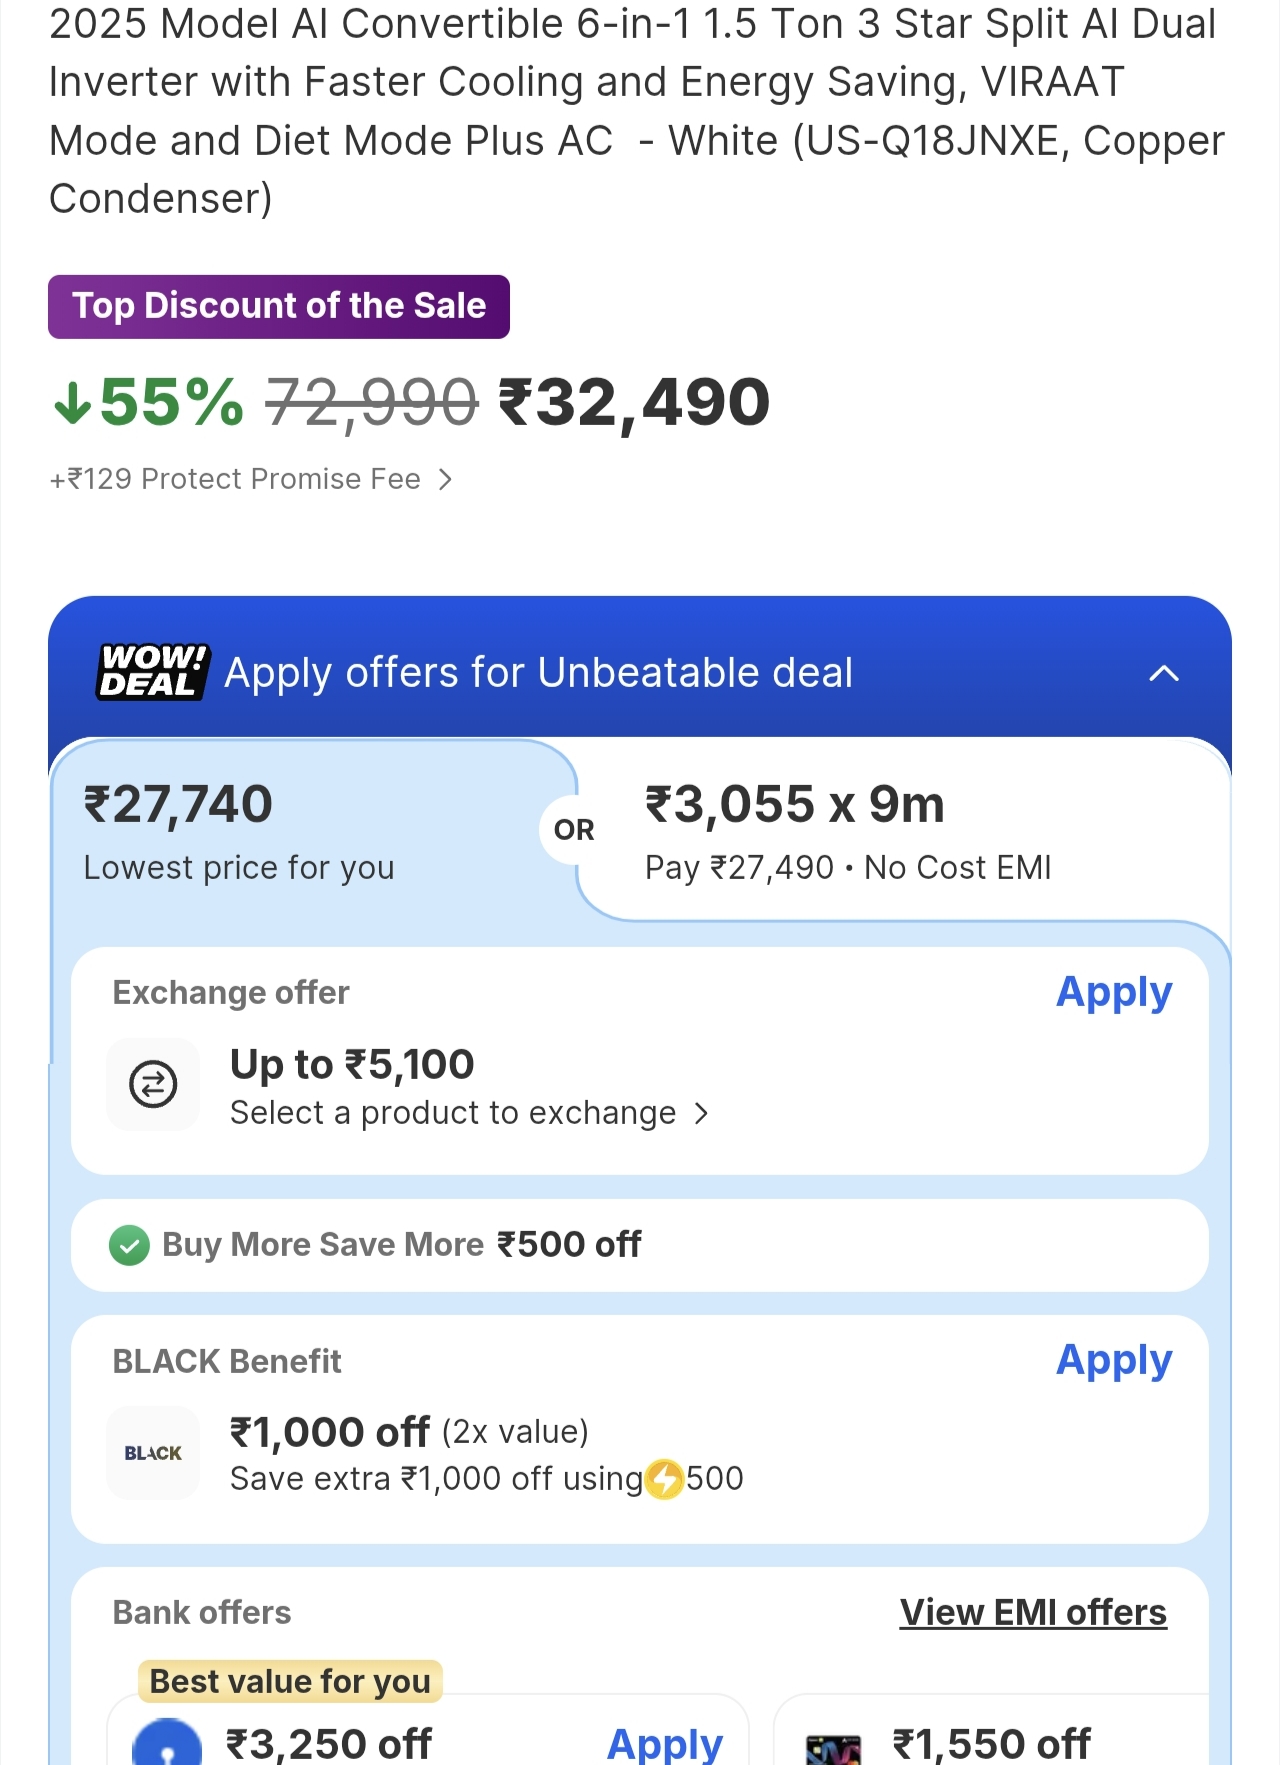Click the WOW! DEAL badge icon
The image size is (1280, 1765).
pos(153,671)
